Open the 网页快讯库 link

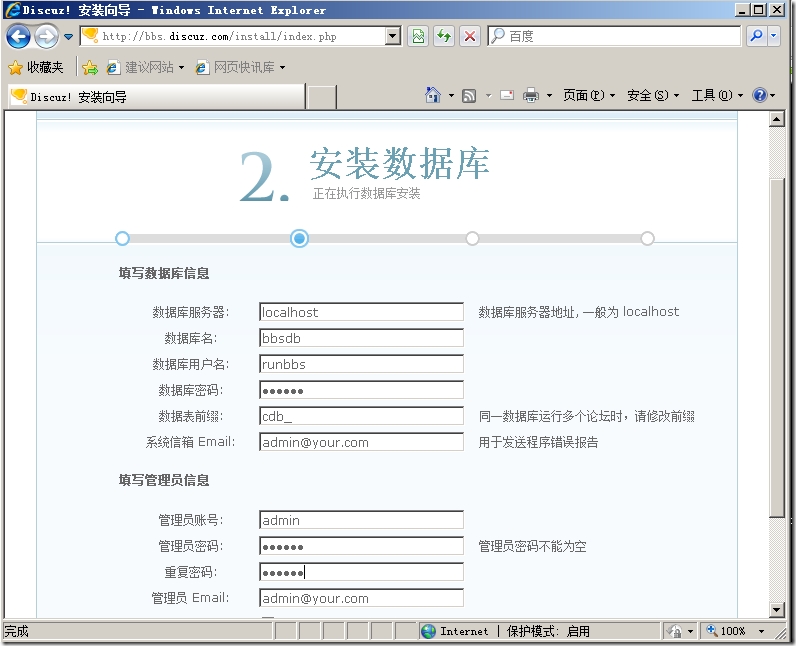[x=241, y=67]
